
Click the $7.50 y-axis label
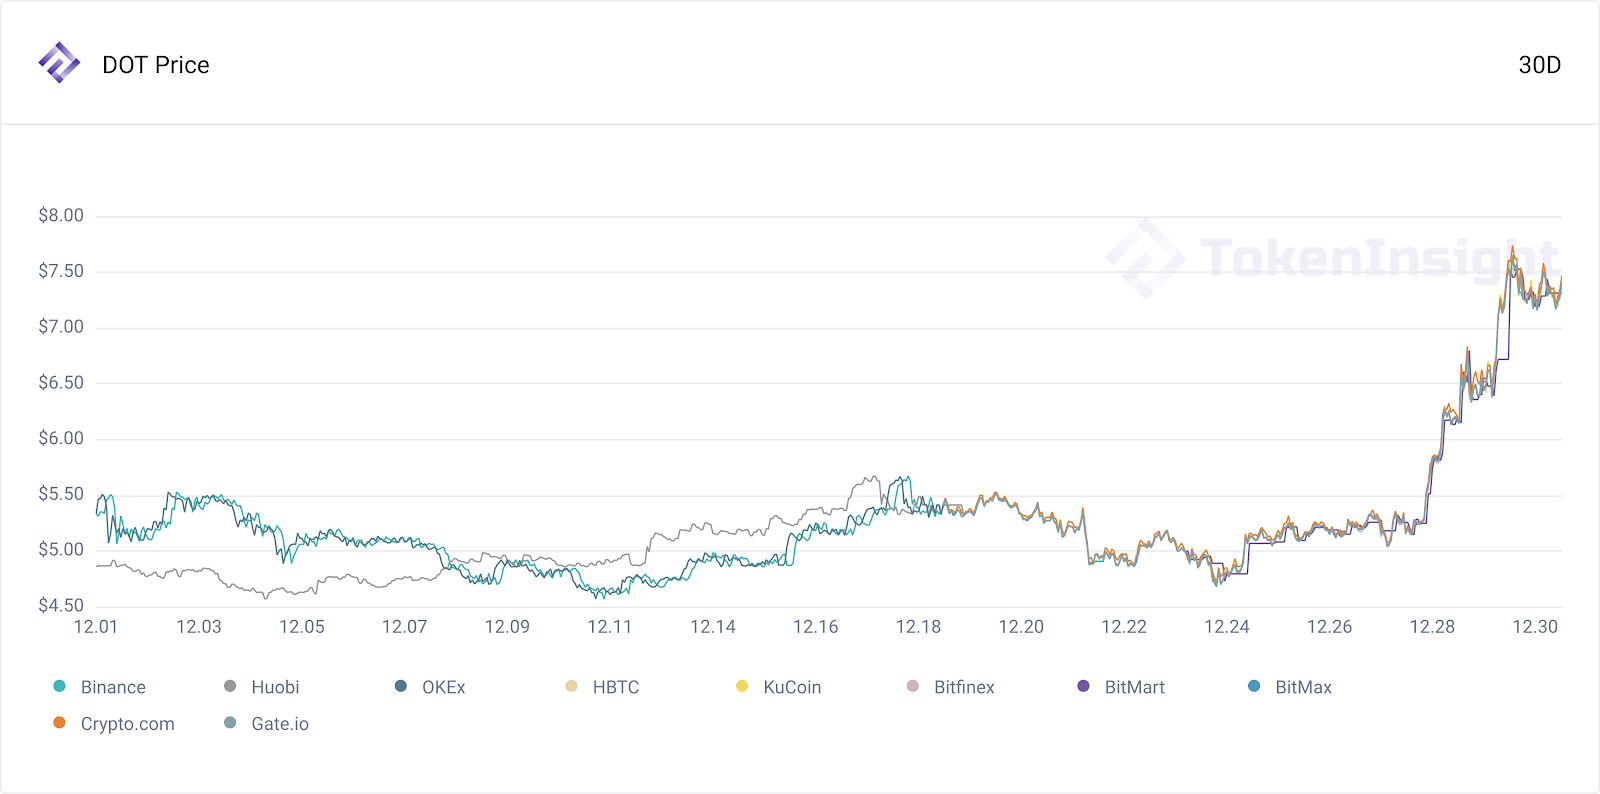coord(61,271)
